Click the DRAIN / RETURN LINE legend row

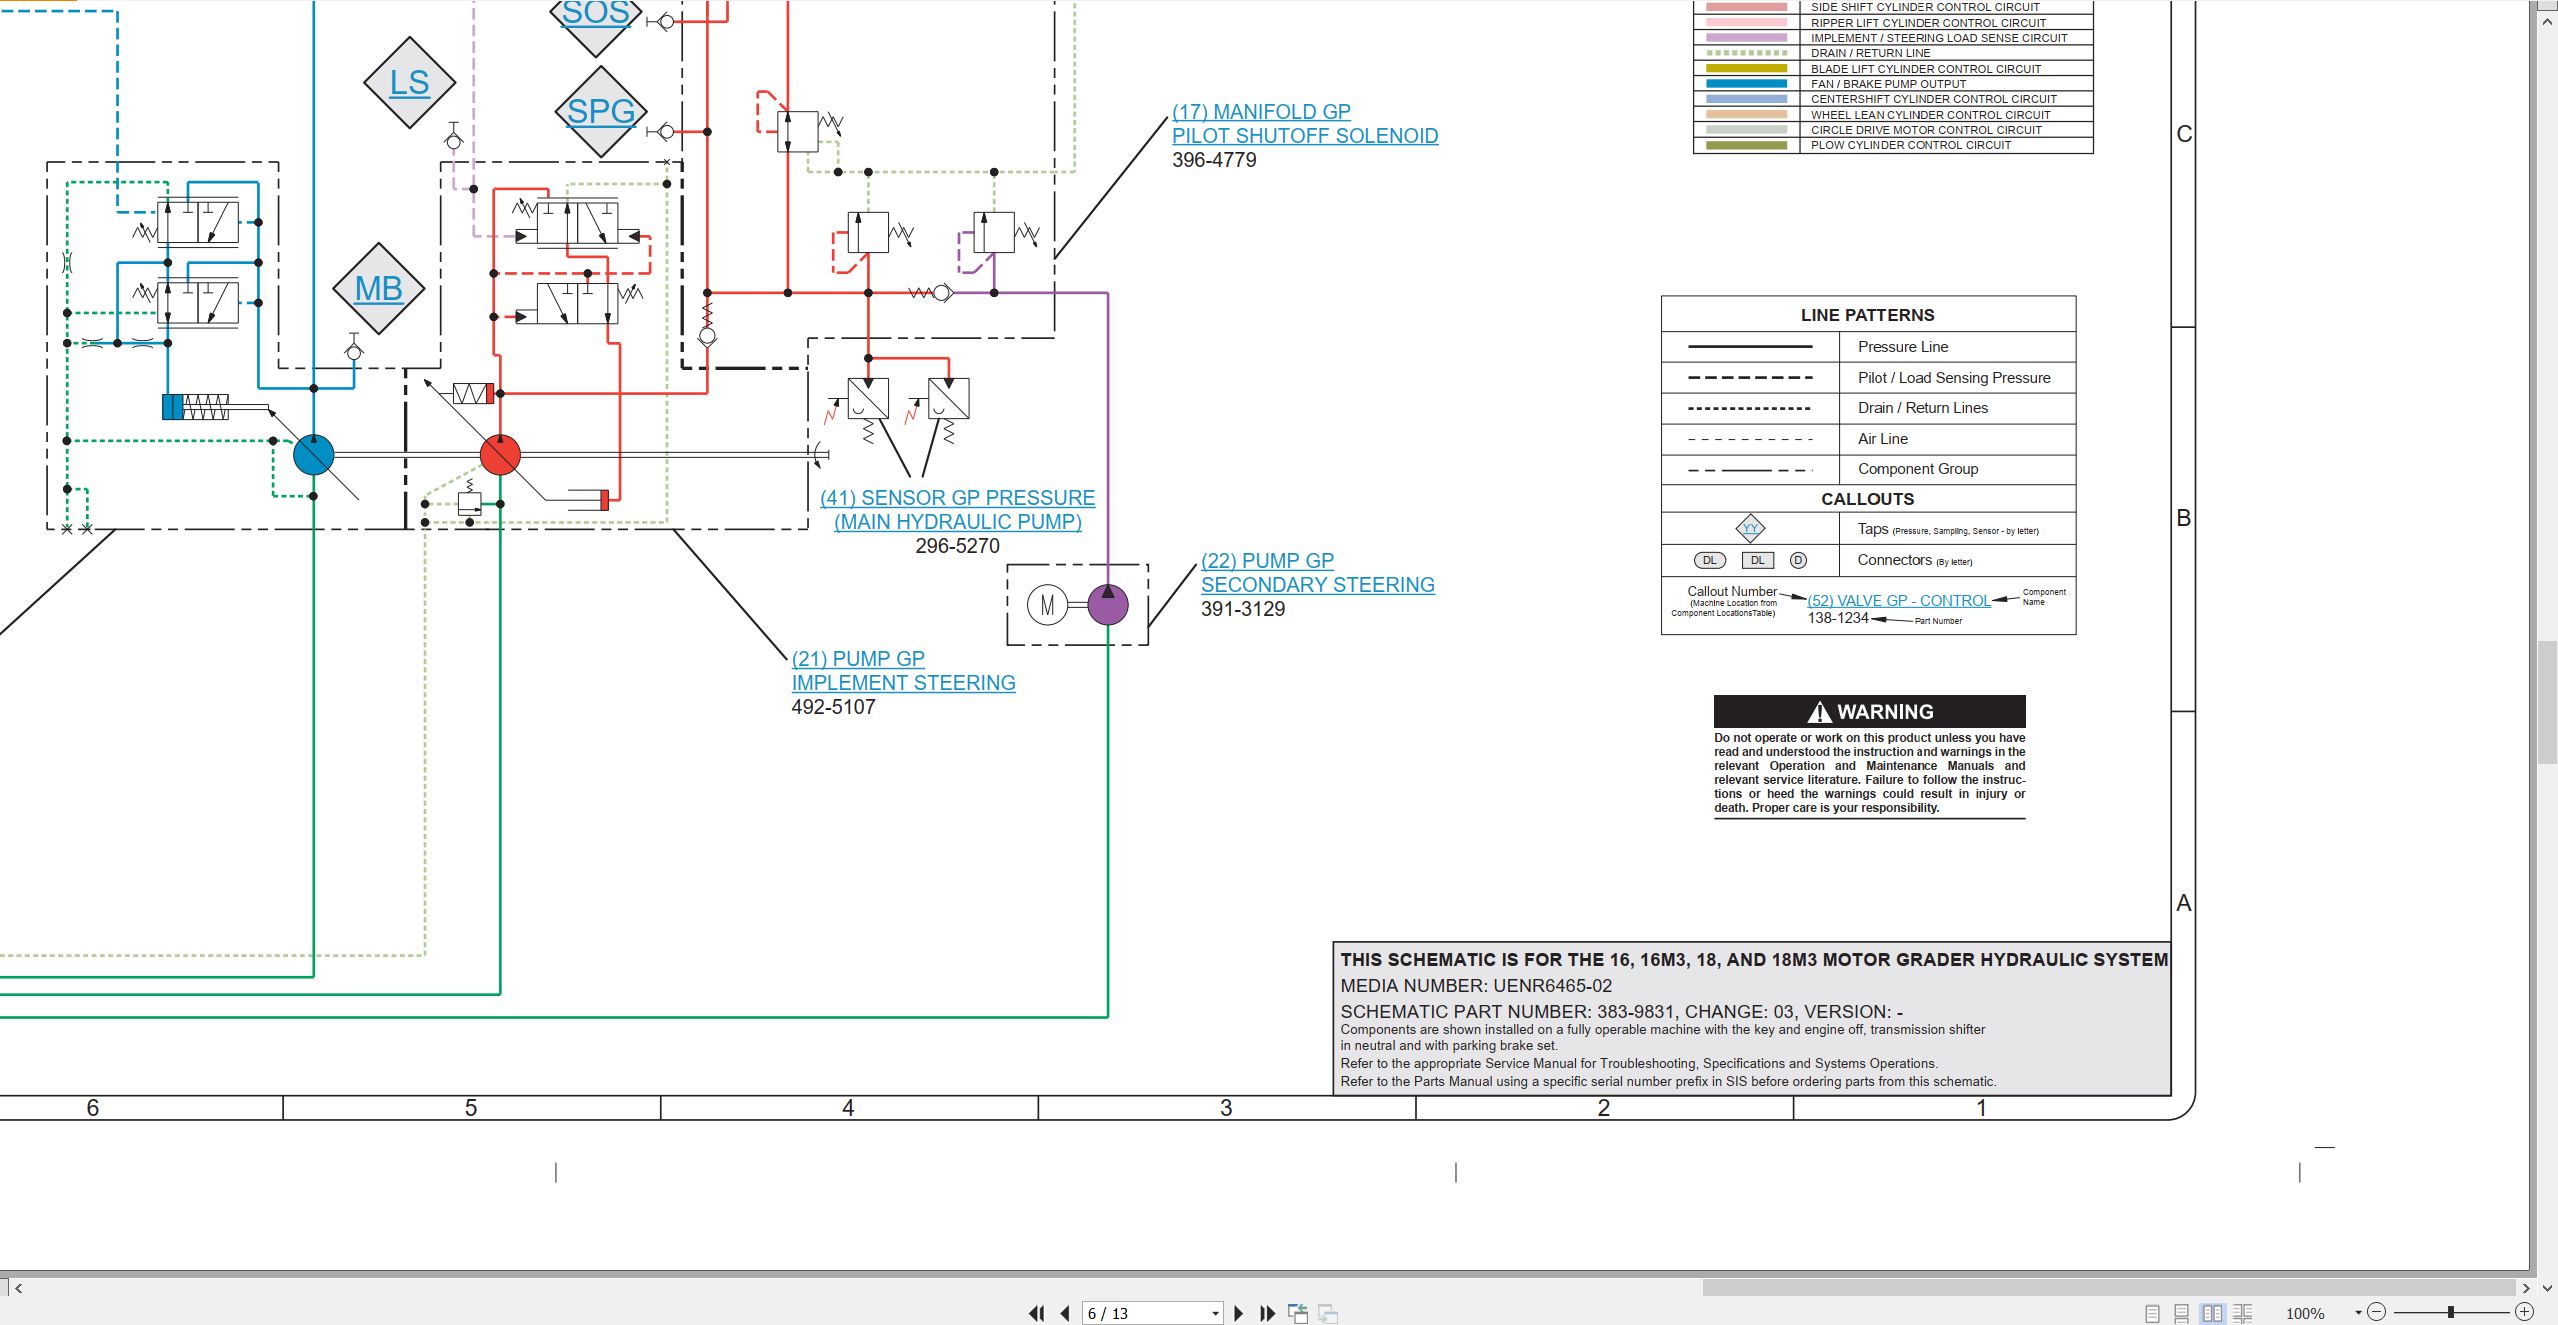click(1893, 53)
